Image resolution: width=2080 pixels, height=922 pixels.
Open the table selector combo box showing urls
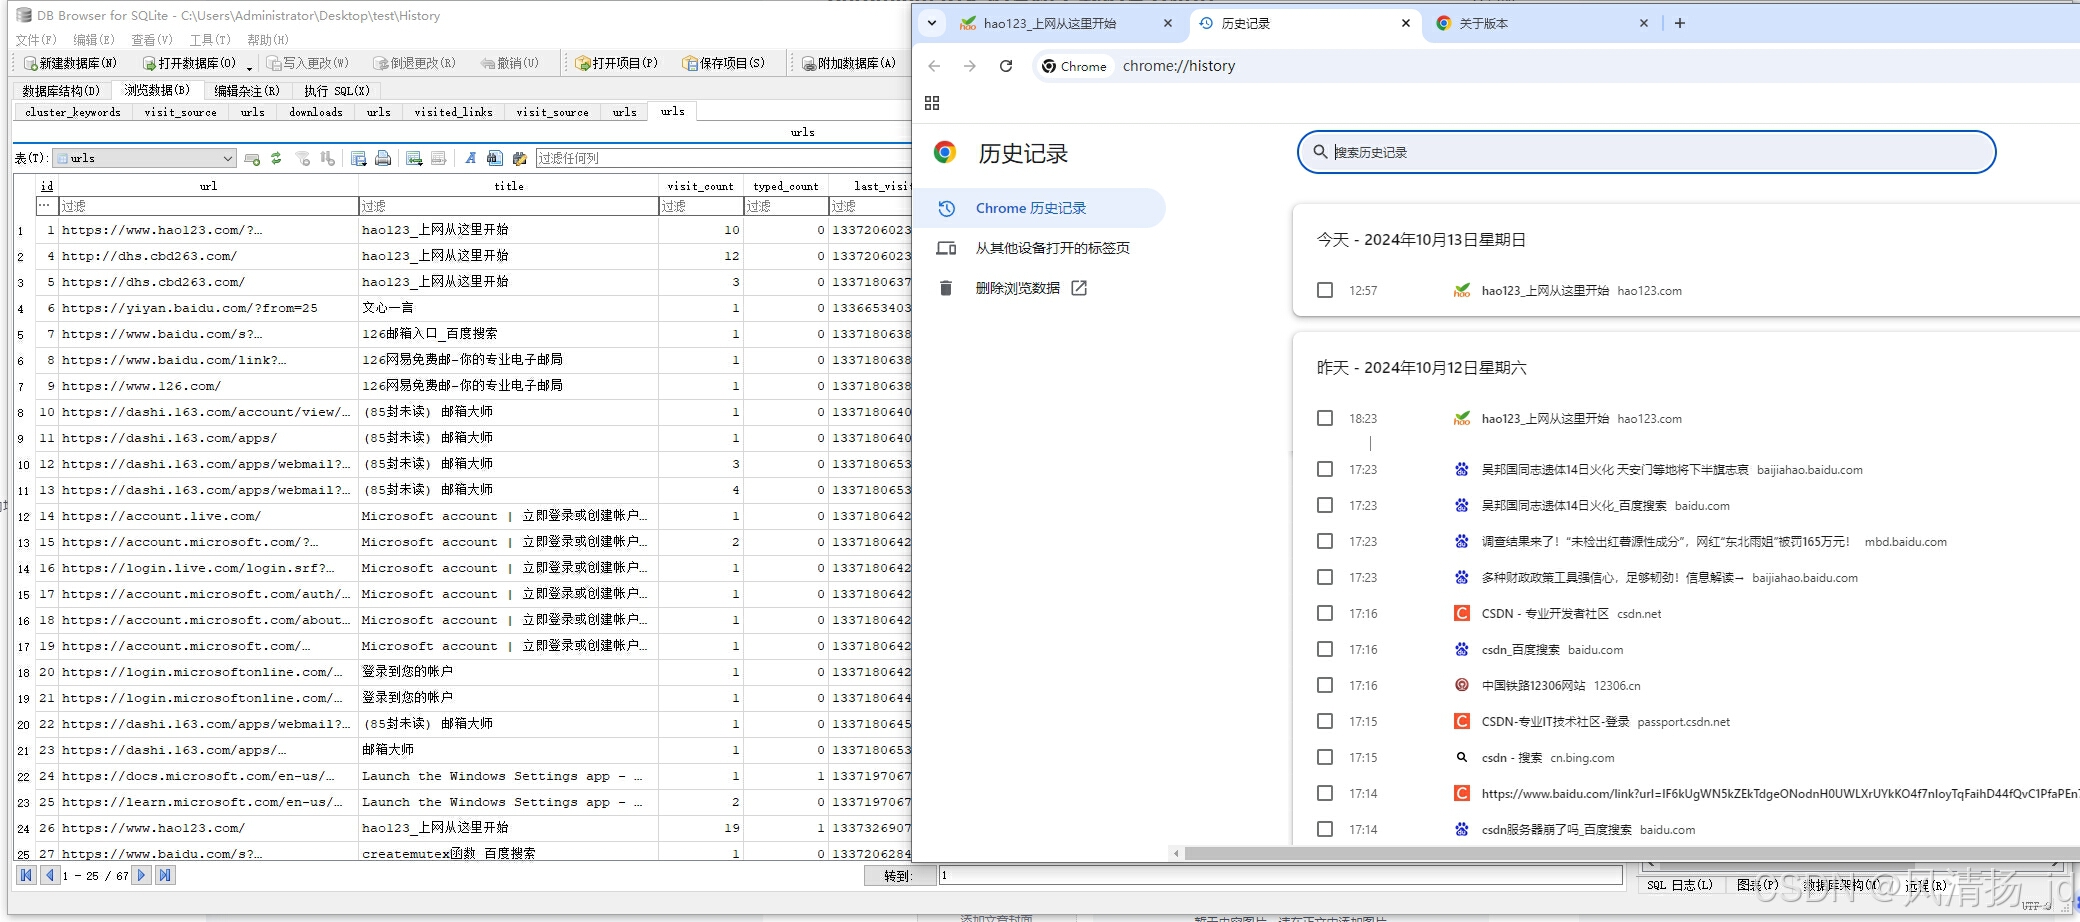tap(145, 158)
